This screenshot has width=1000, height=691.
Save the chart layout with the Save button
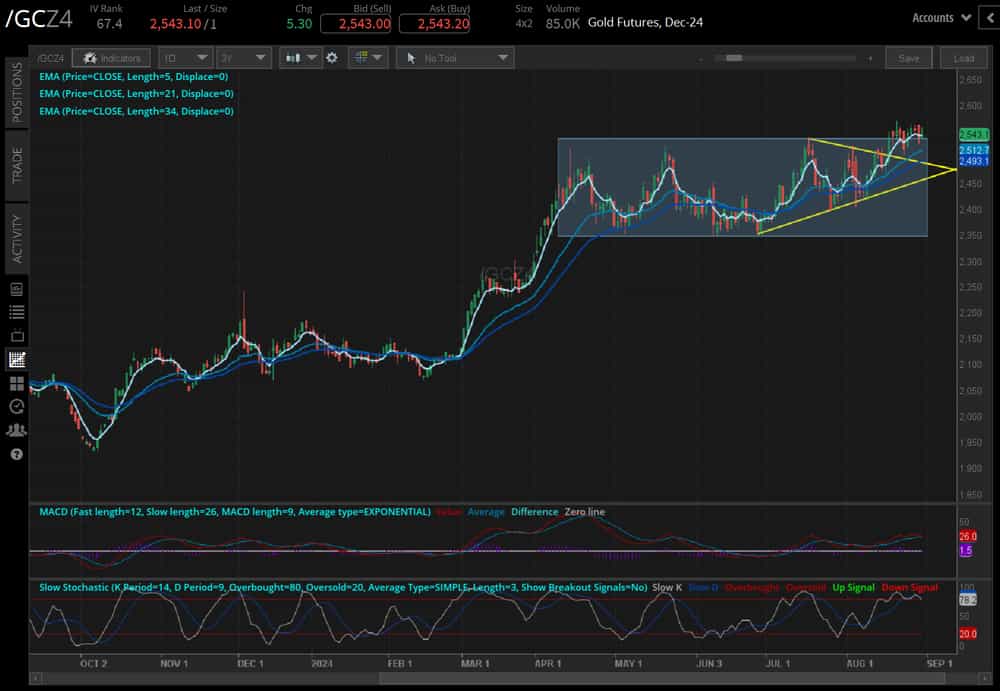(x=909, y=58)
